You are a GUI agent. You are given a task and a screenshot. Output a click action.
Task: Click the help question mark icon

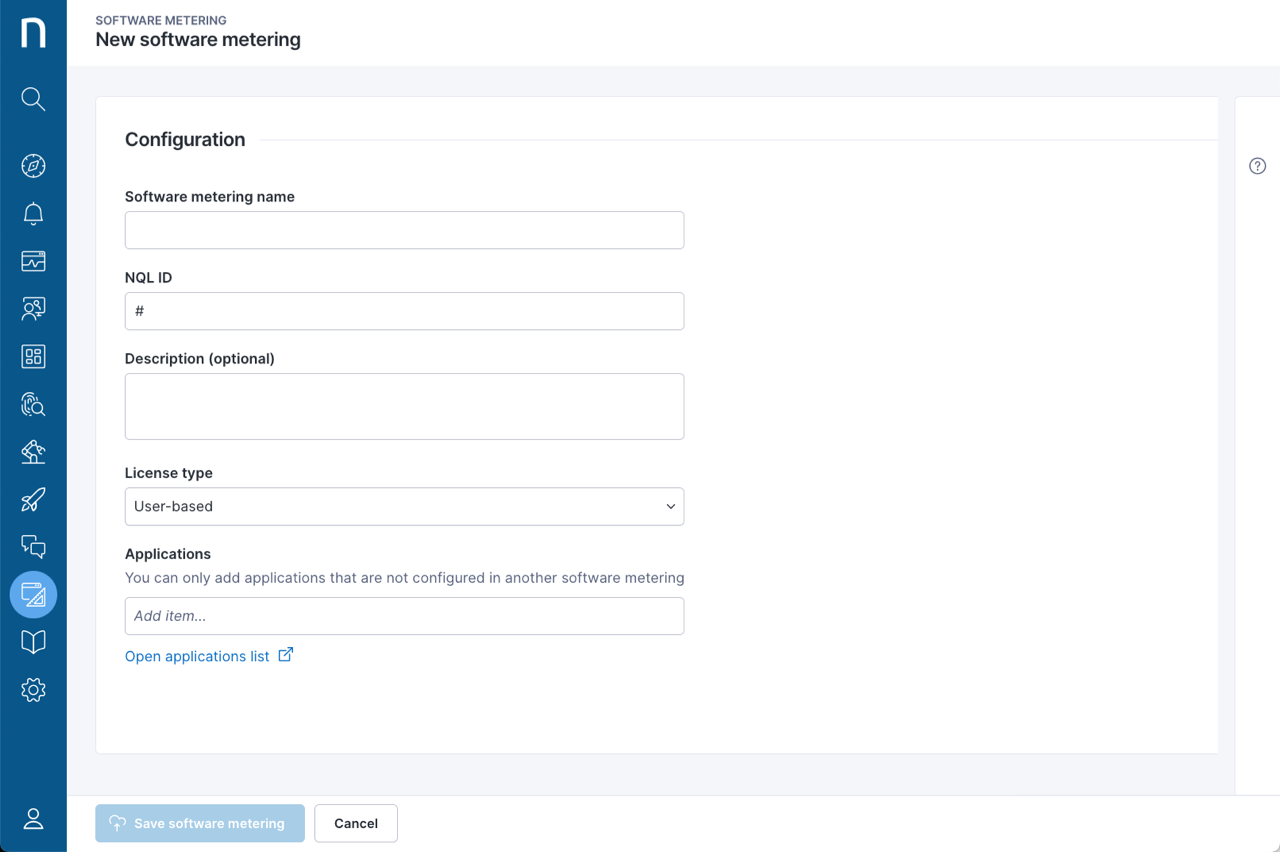tap(1257, 166)
